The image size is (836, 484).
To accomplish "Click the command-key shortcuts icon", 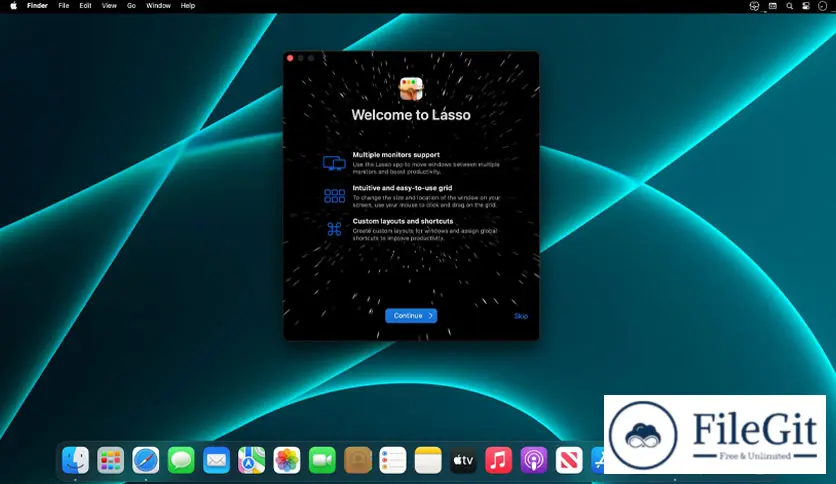I will click(334, 229).
